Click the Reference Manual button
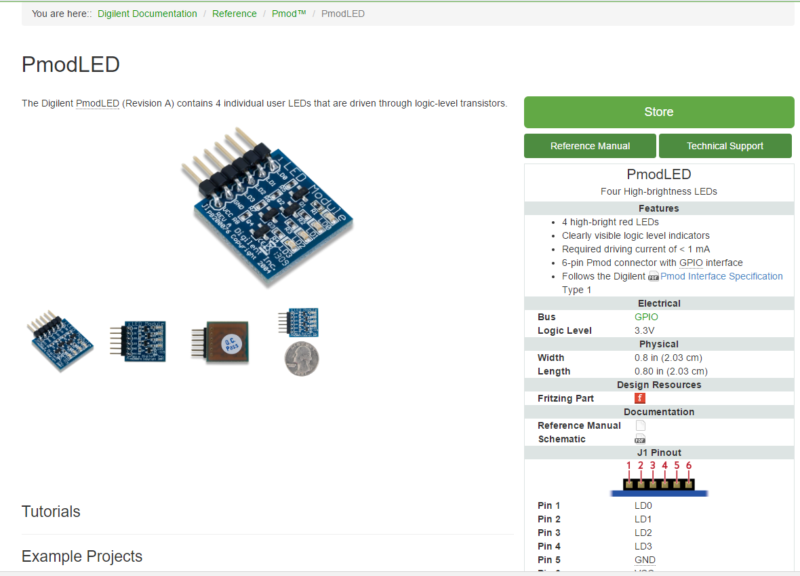Image resolution: width=800 pixels, height=576 pixels. [x=589, y=145]
